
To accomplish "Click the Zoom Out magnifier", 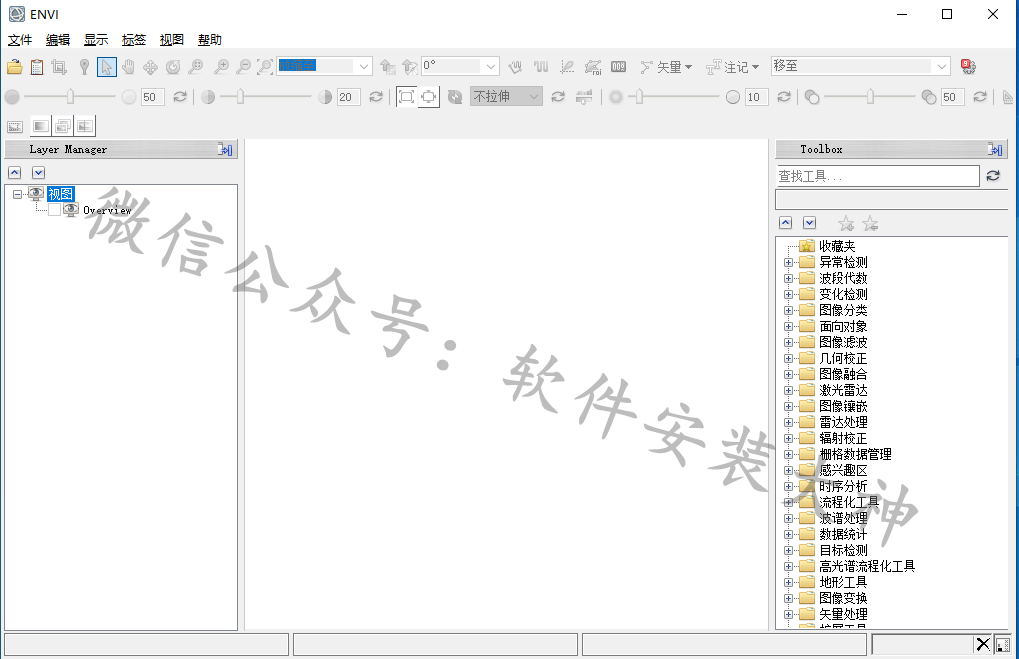I will coord(244,66).
